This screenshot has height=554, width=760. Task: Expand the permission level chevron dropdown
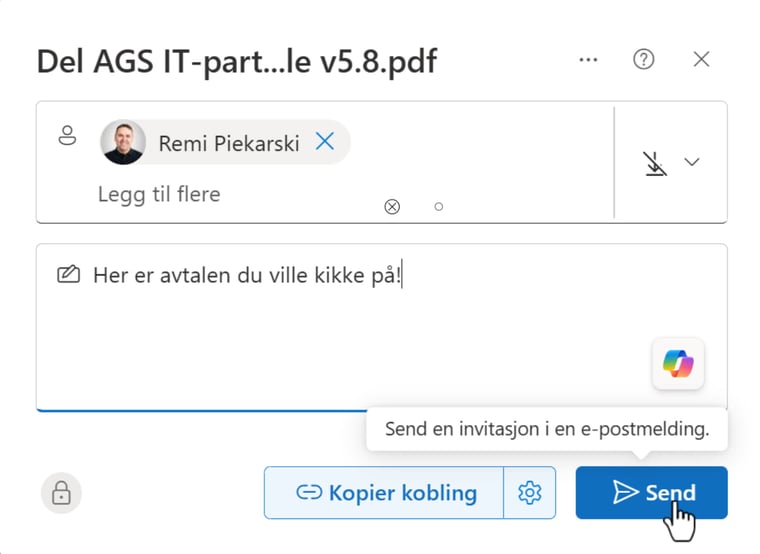691,162
